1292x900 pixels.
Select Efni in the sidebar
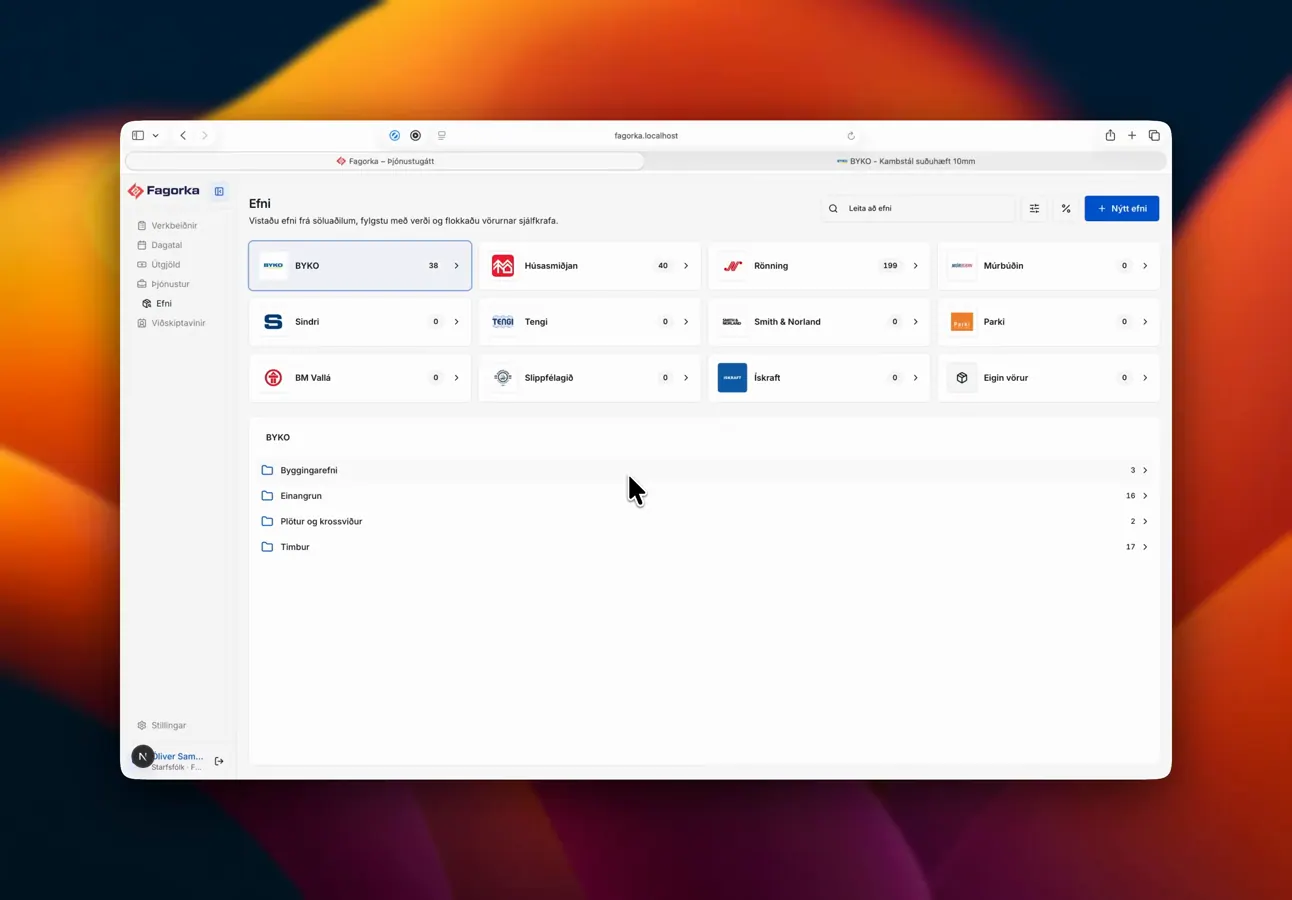(158, 303)
